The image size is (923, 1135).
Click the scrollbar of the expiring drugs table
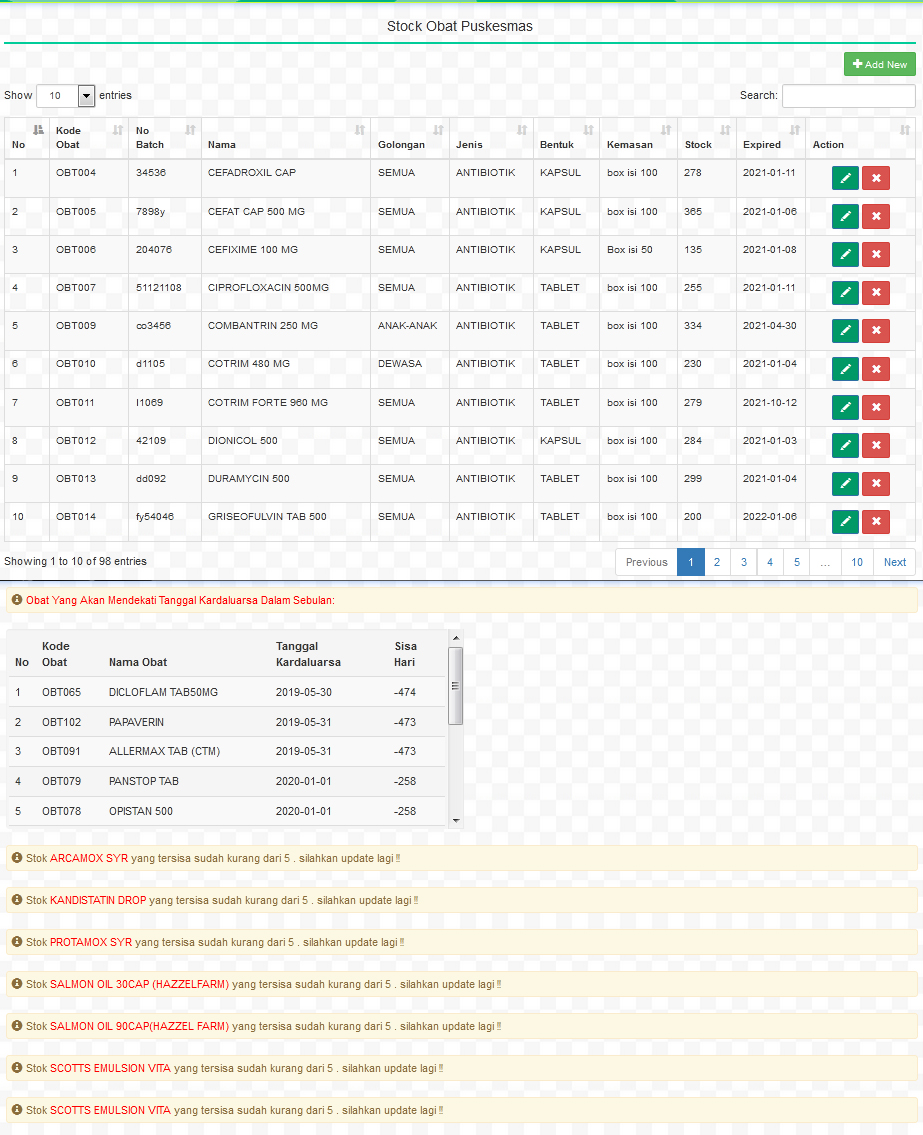tap(456, 686)
